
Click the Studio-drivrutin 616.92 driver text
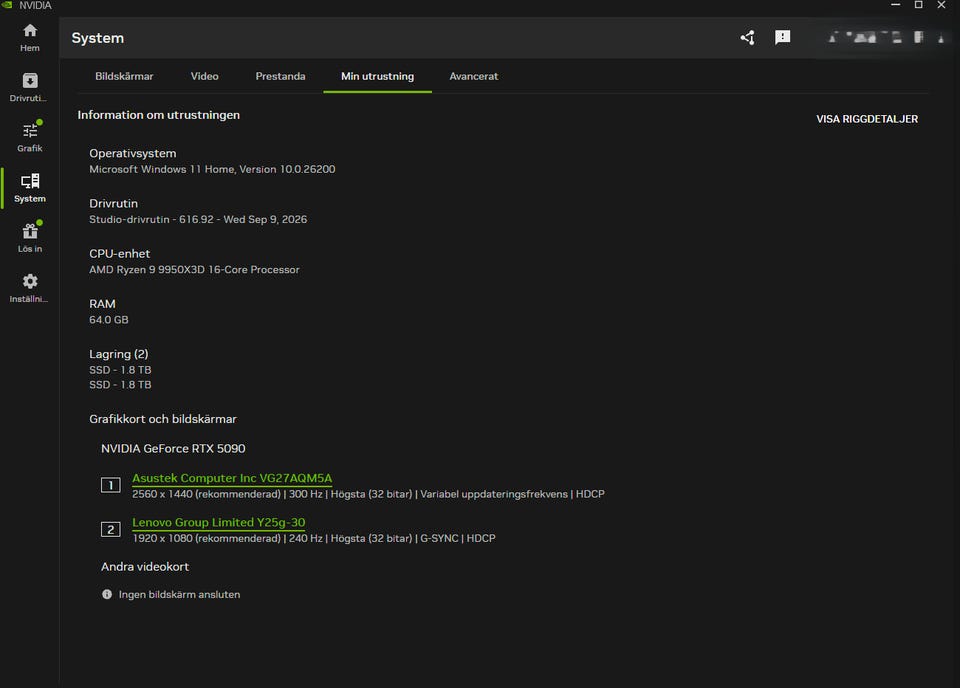pos(198,220)
